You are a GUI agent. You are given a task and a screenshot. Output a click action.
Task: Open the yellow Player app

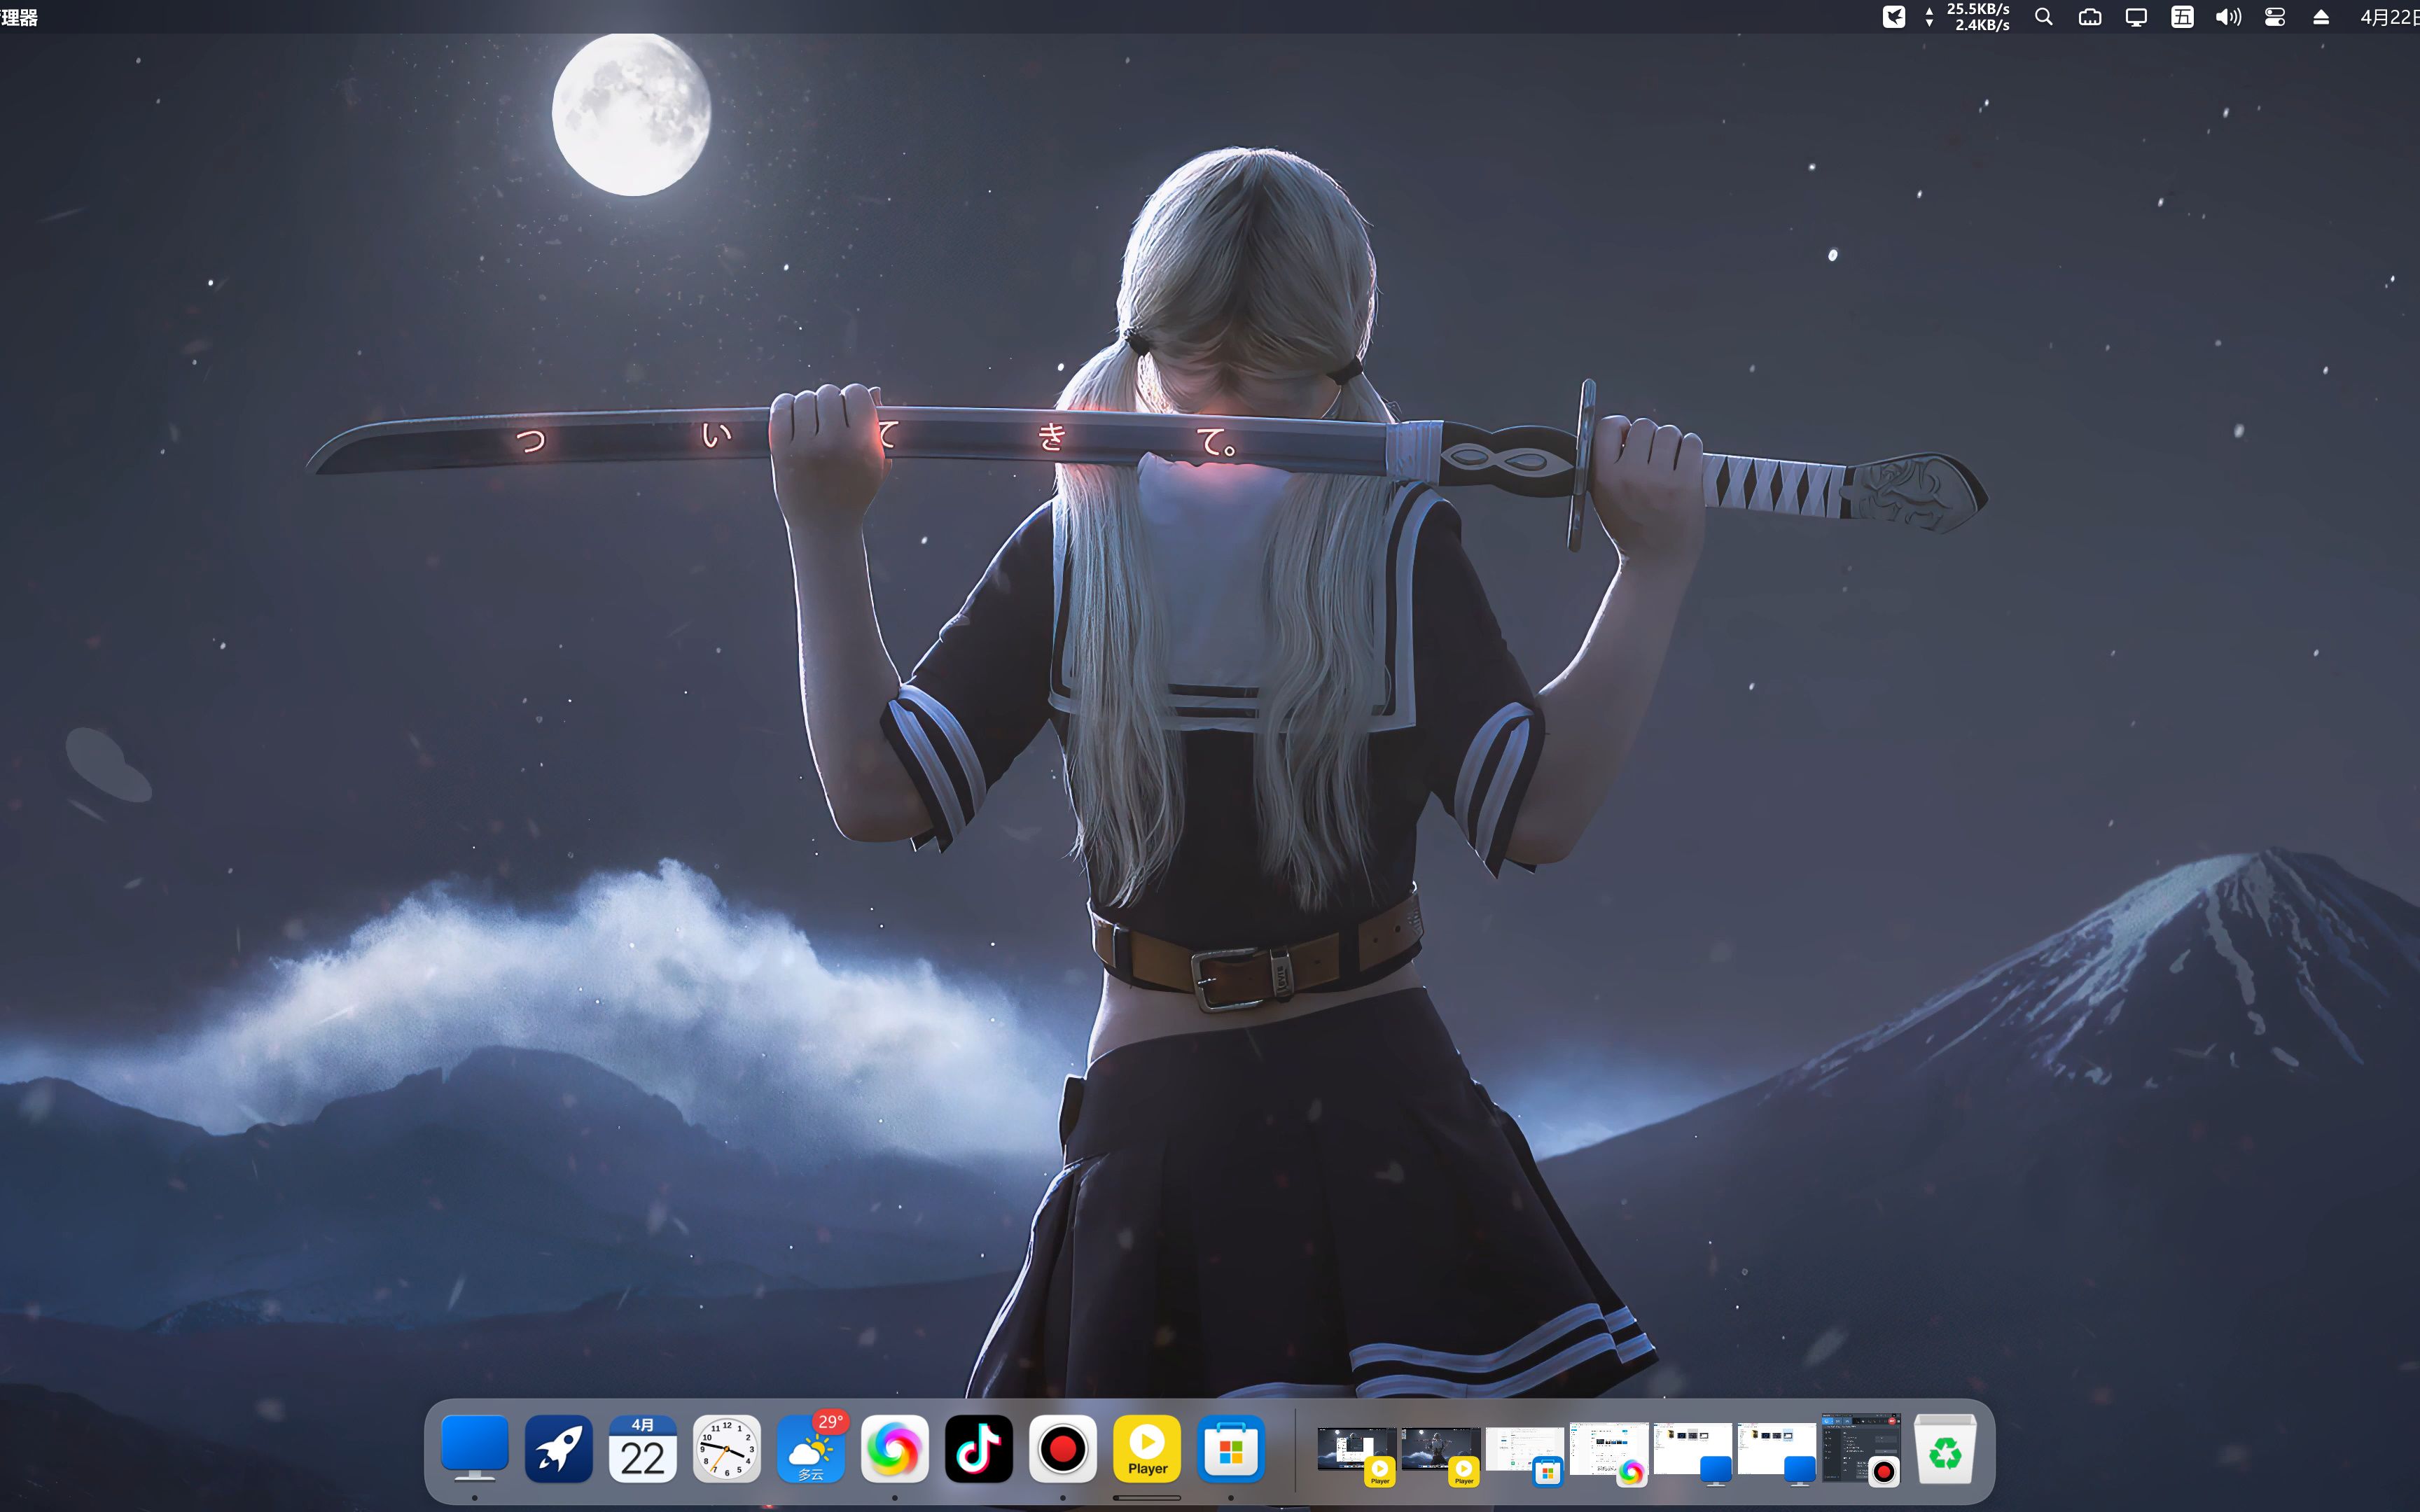coord(1147,1448)
